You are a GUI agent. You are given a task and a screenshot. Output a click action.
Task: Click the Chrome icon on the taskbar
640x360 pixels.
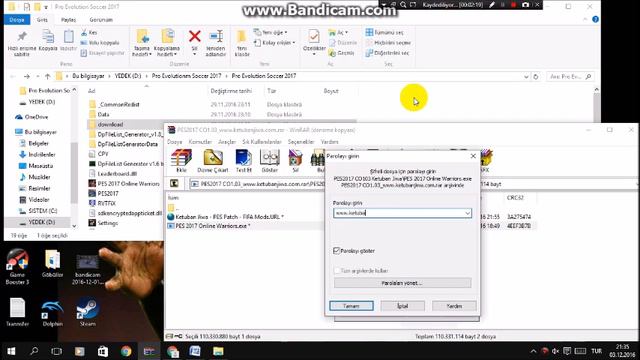coord(126,351)
